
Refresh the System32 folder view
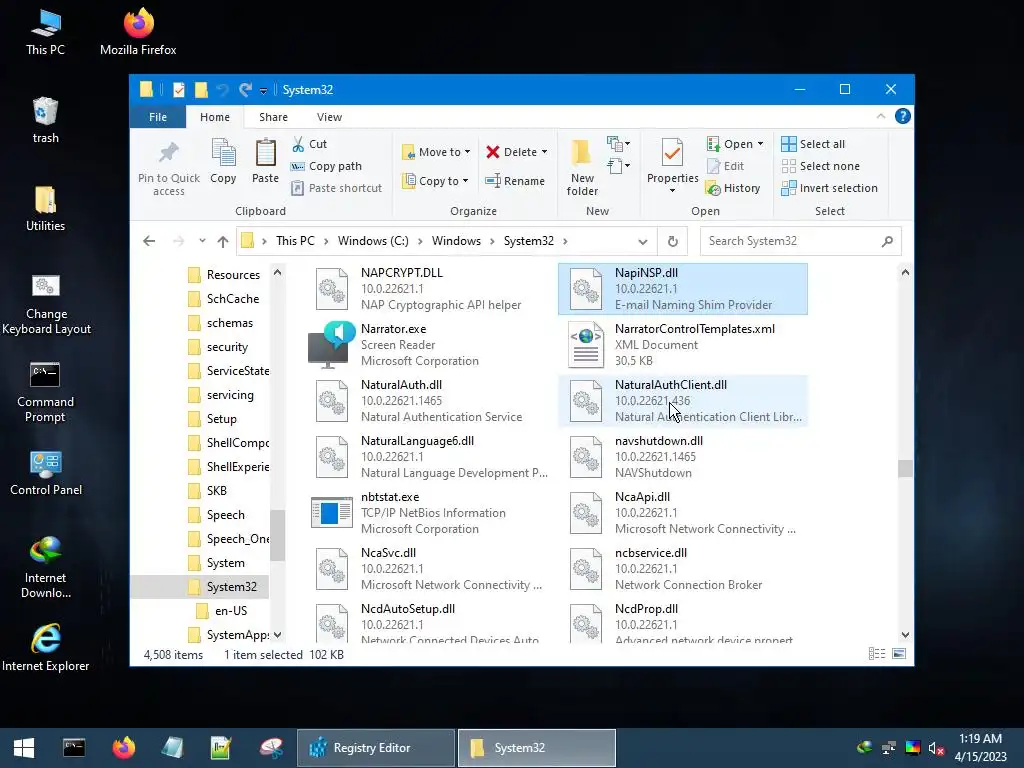tap(673, 241)
